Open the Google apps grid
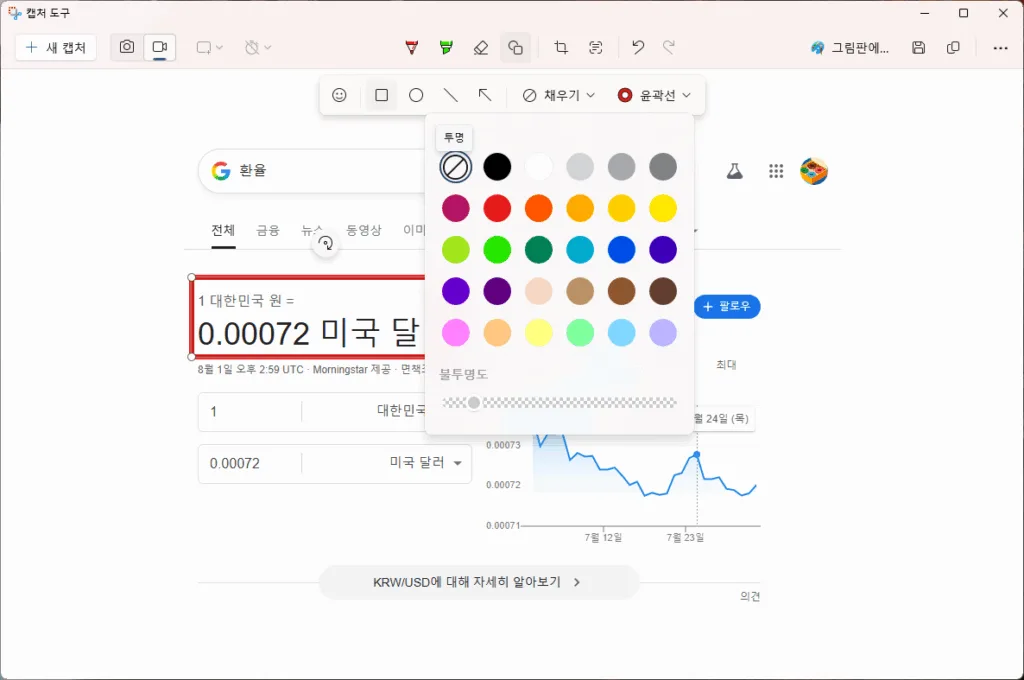 pyautogui.click(x=776, y=171)
